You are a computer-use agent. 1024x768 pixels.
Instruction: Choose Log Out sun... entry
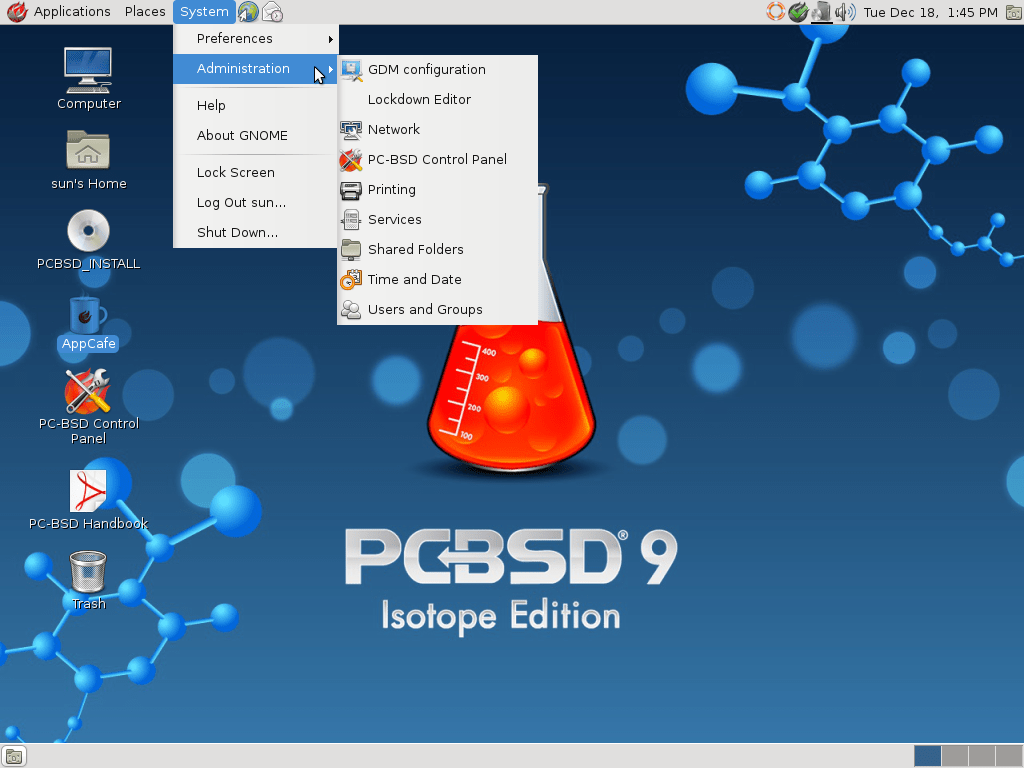tap(255, 202)
